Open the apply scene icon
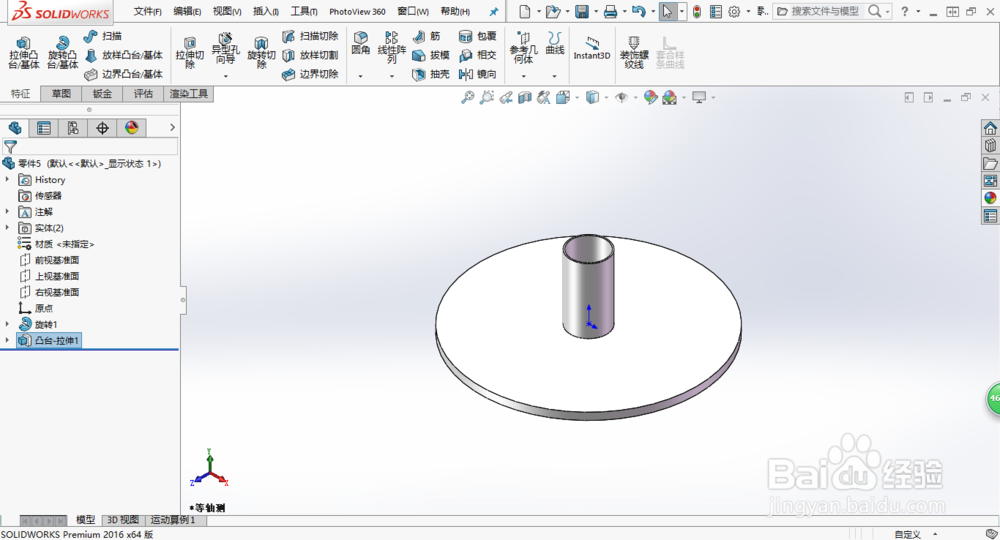The width and height of the screenshot is (1000, 540). (670, 98)
